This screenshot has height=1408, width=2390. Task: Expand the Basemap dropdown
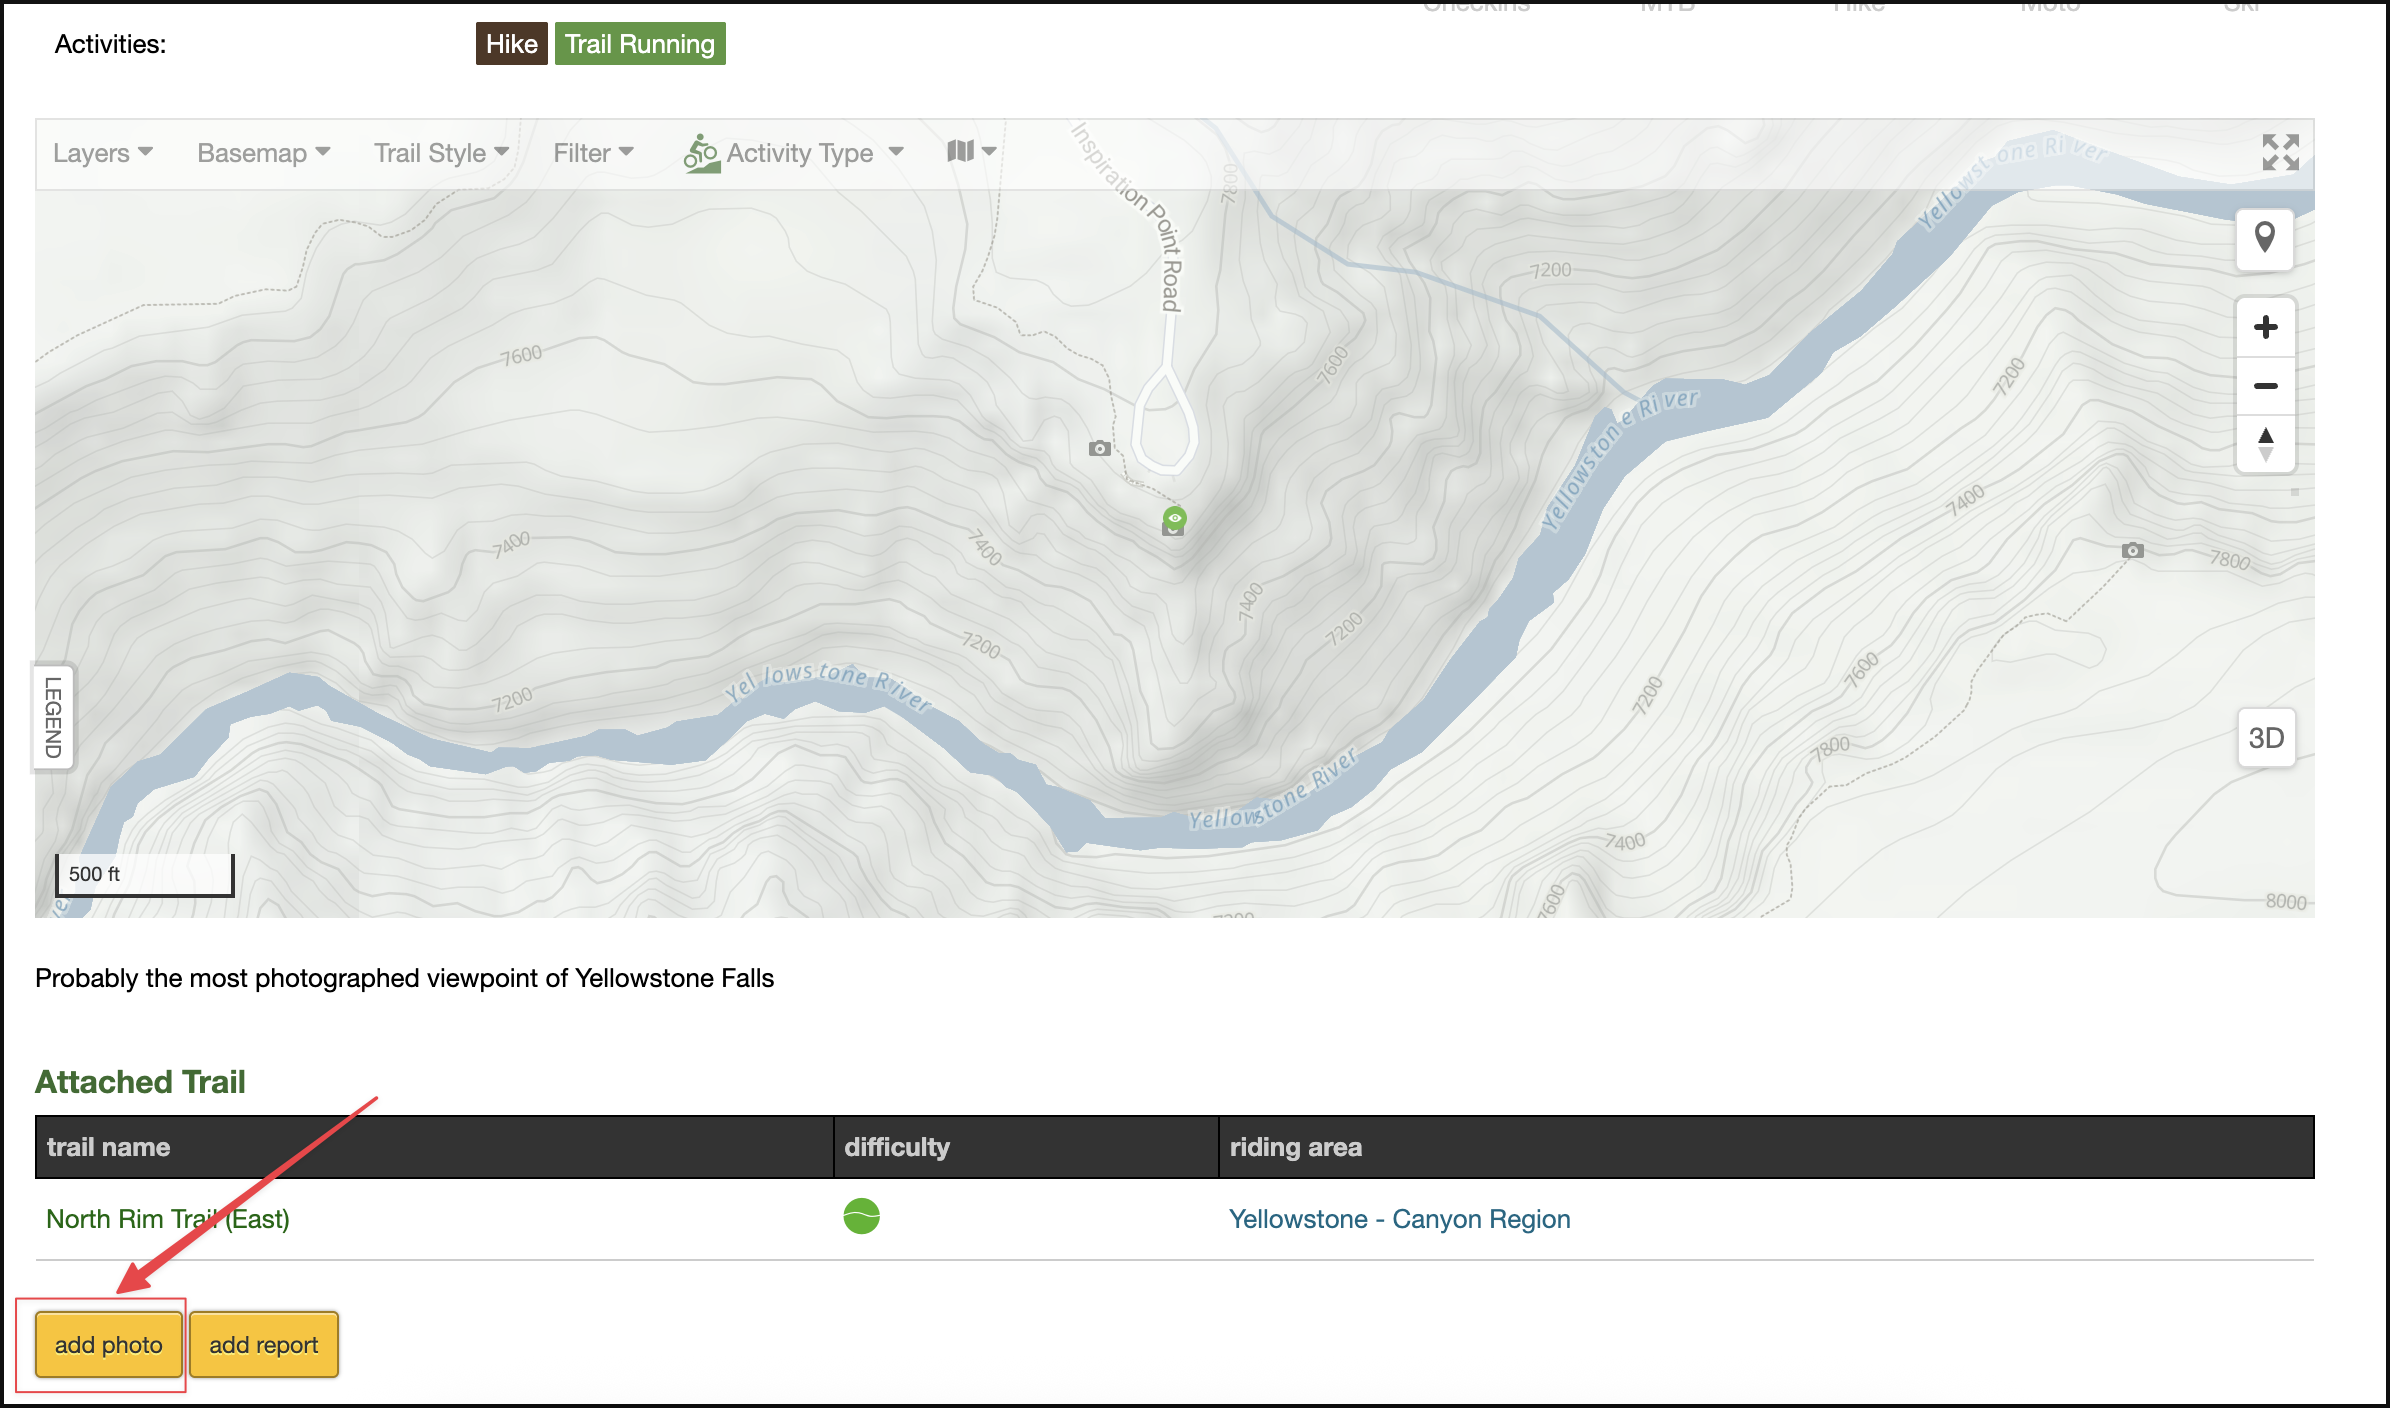click(x=263, y=153)
